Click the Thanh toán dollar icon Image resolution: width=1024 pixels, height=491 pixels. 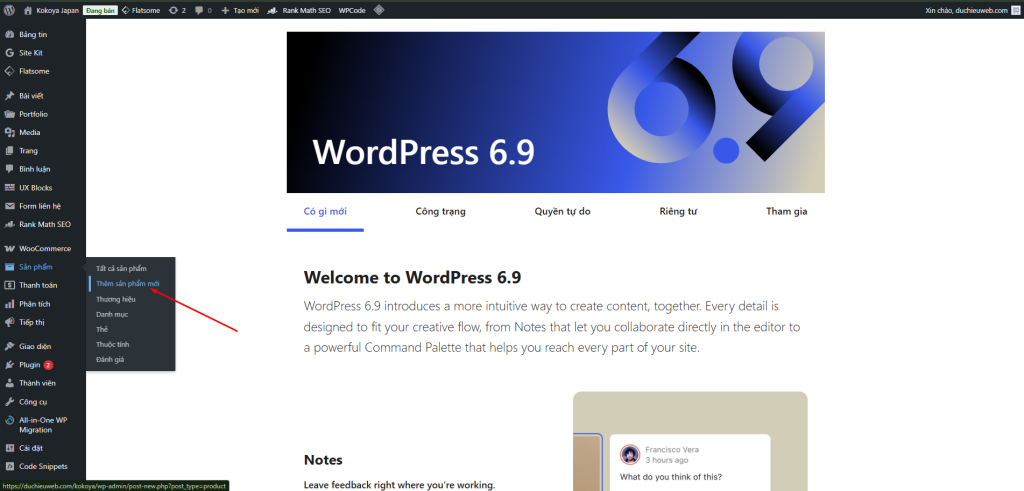9,285
